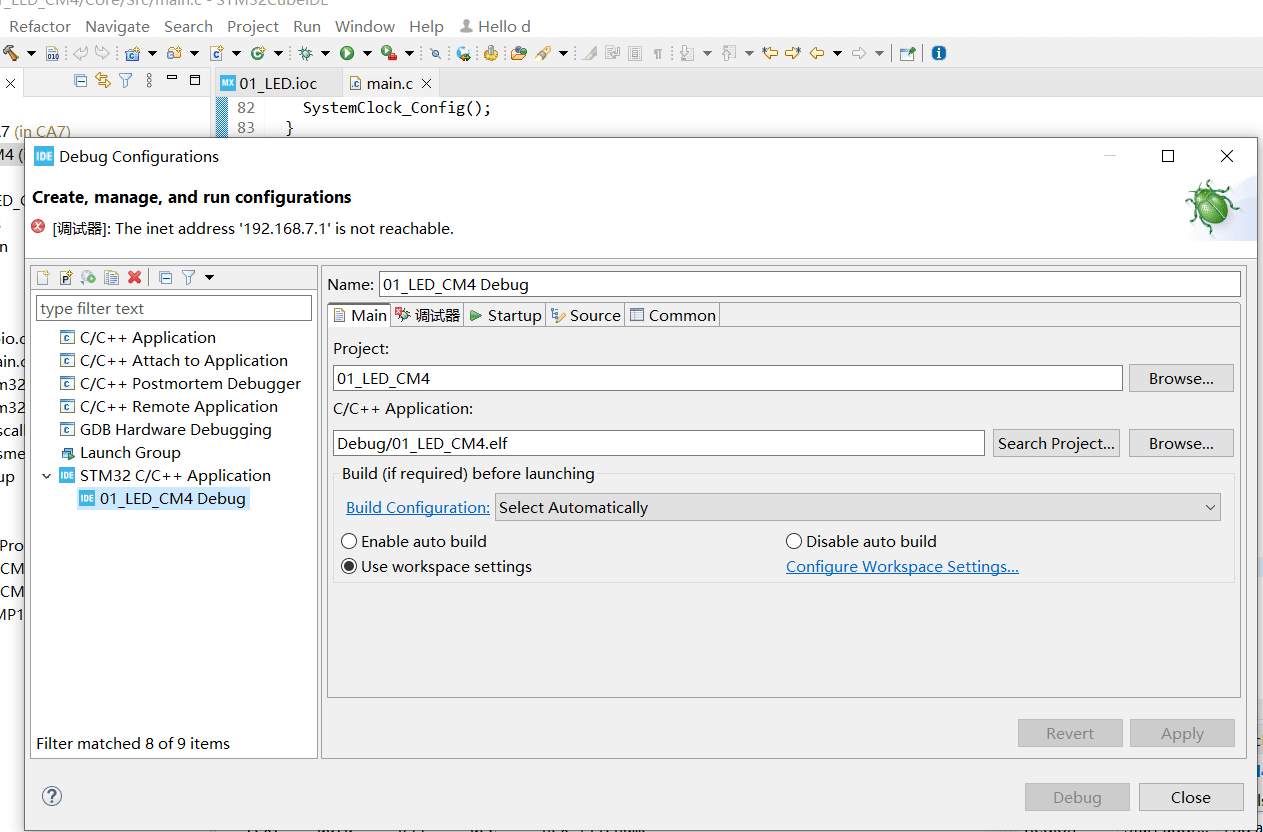Switch to the Source tab
Viewport: 1263px width, 832px height.
(585, 315)
